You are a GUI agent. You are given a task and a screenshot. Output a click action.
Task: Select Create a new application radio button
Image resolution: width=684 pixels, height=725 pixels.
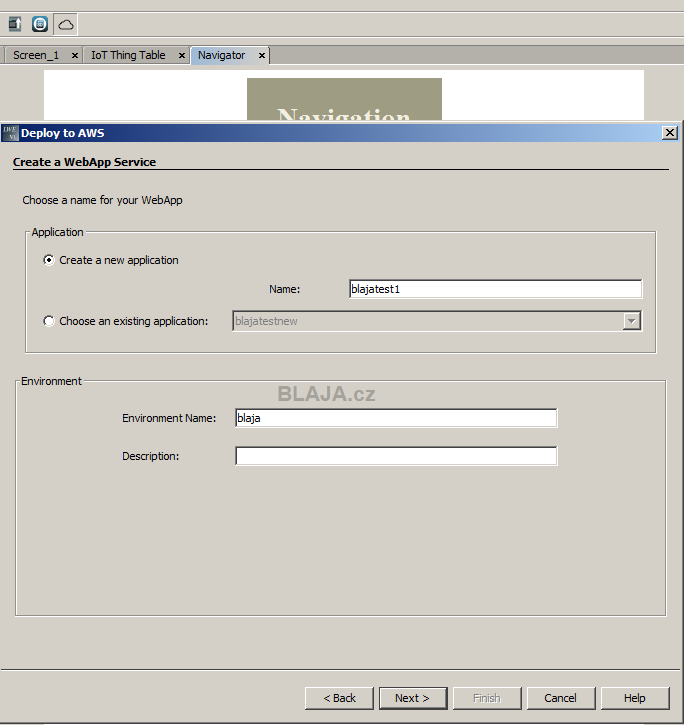(x=49, y=260)
